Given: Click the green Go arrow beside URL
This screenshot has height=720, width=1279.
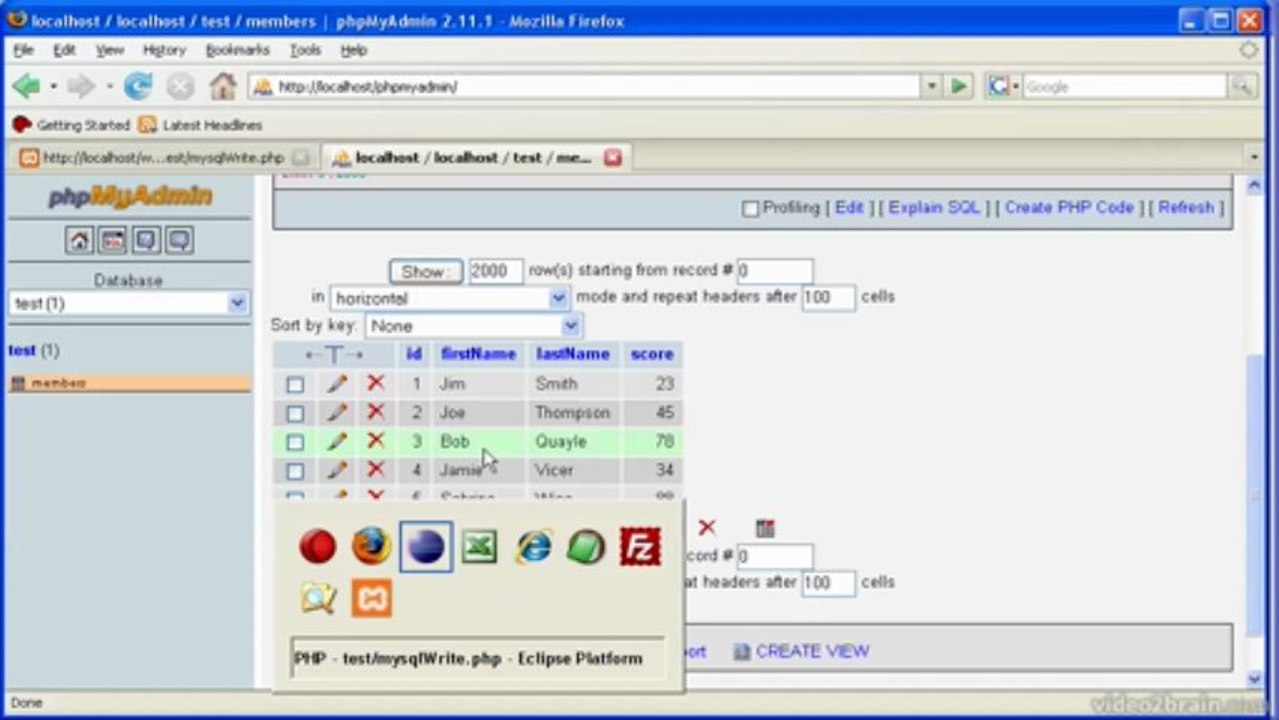Looking at the screenshot, I should [x=959, y=87].
